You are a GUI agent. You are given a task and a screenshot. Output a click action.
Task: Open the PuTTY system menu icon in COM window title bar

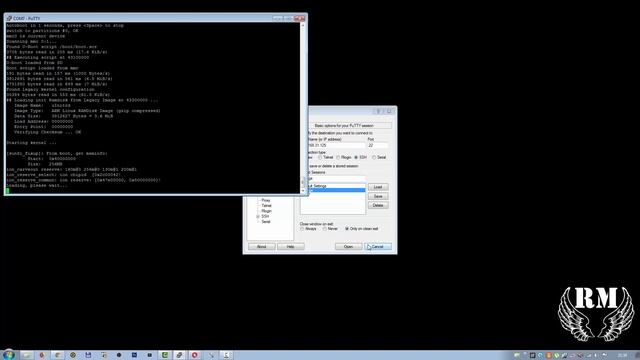tap(9, 18)
